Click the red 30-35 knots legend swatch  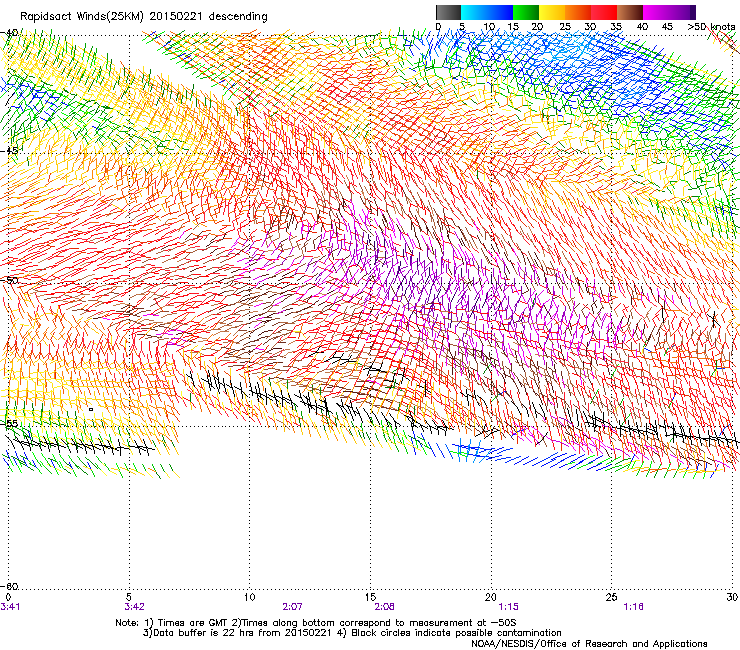point(604,12)
